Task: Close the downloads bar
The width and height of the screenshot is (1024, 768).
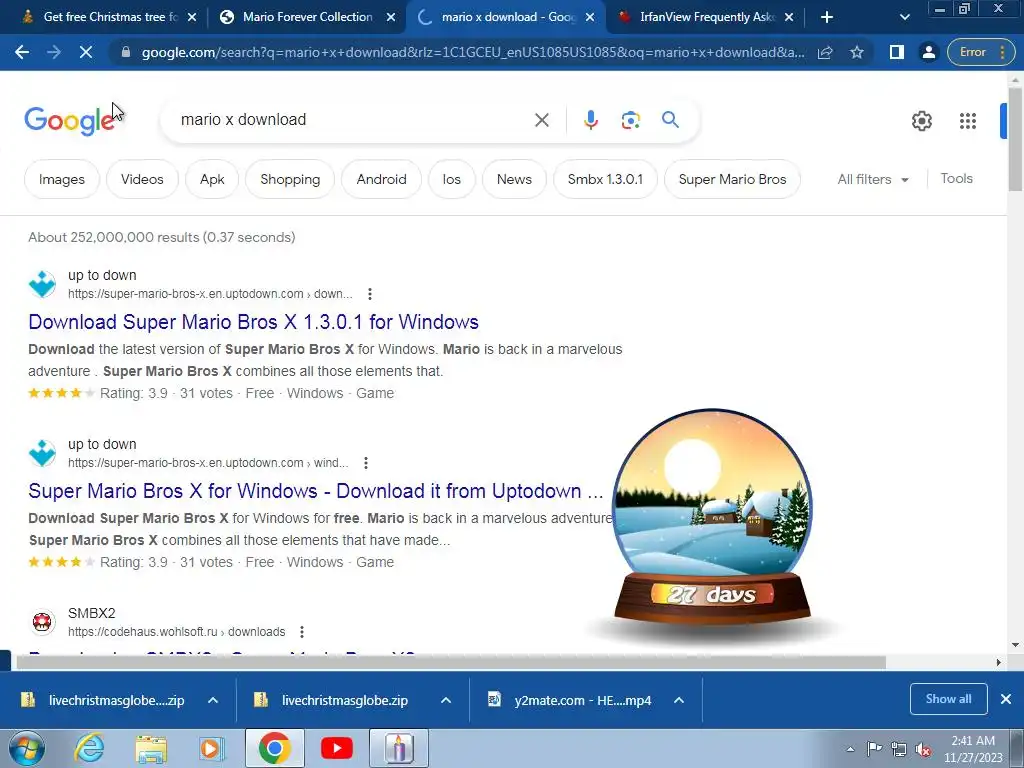Action: (x=1006, y=699)
